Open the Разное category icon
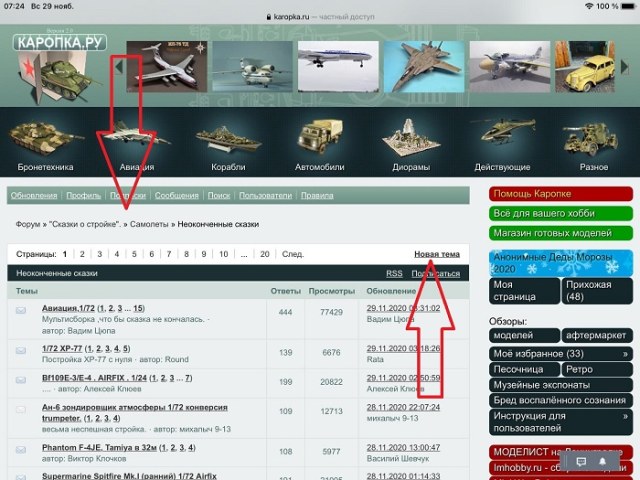The image size is (640, 480). (593, 137)
